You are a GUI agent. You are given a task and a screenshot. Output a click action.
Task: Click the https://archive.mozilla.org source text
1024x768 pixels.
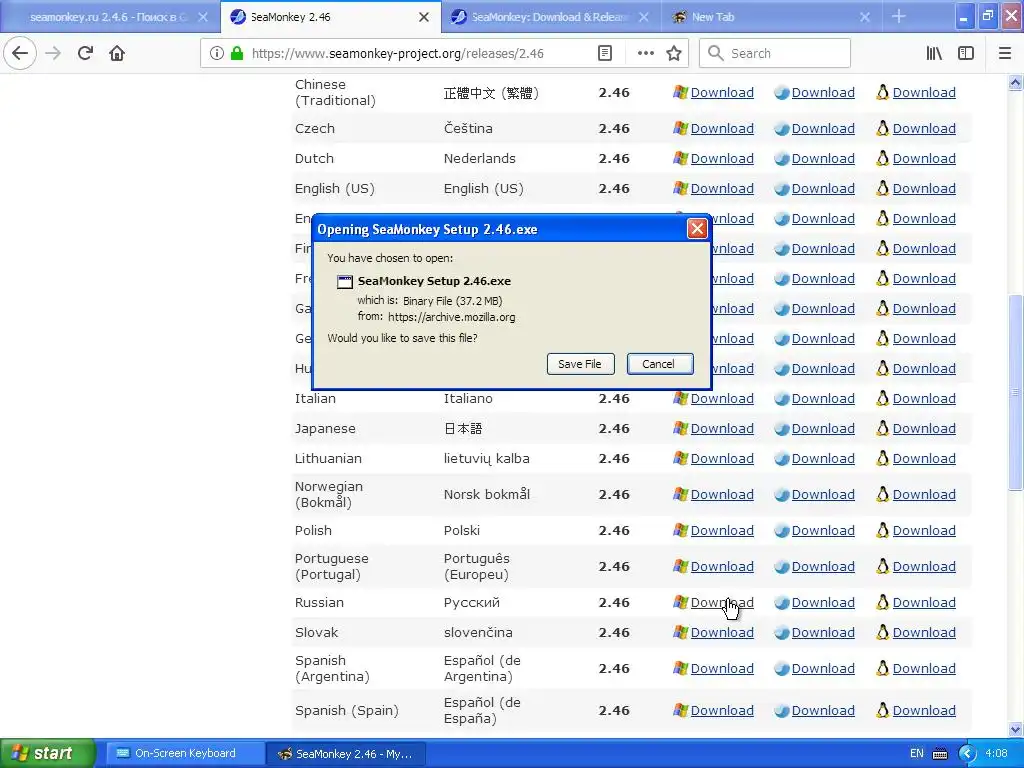(451, 317)
